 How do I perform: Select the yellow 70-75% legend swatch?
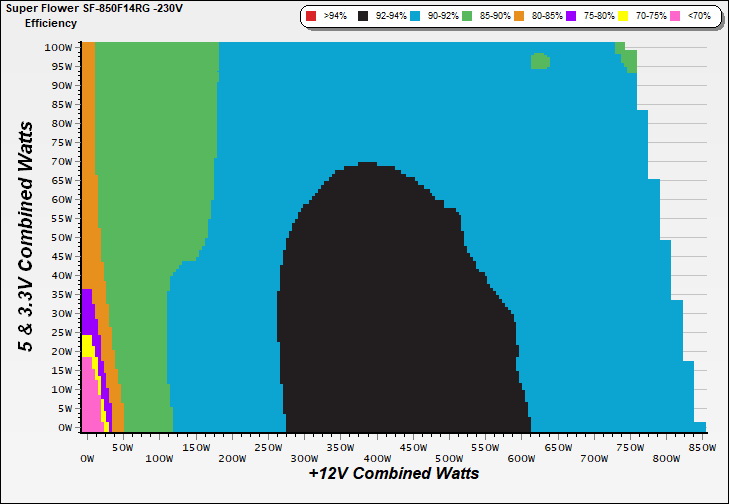click(x=626, y=17)
